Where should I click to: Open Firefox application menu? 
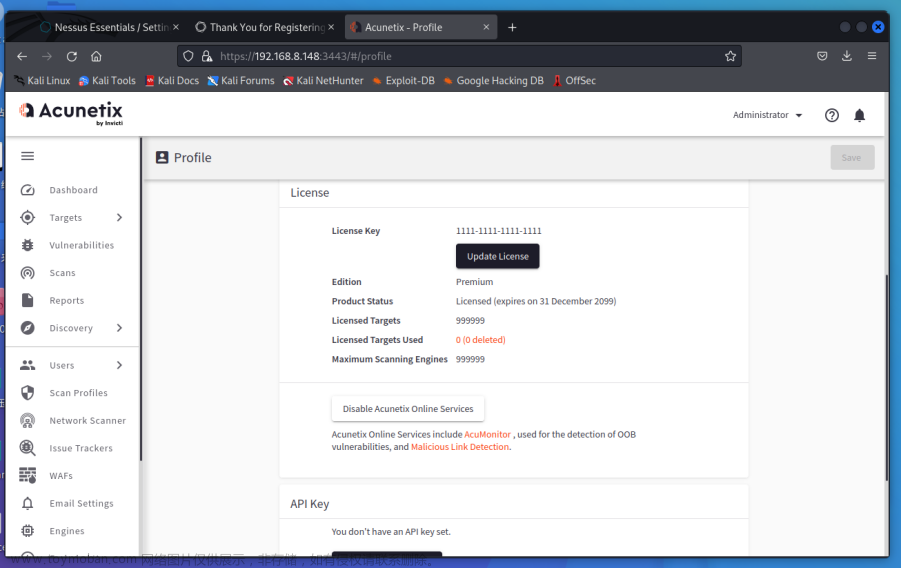click(x=872, y=56)
